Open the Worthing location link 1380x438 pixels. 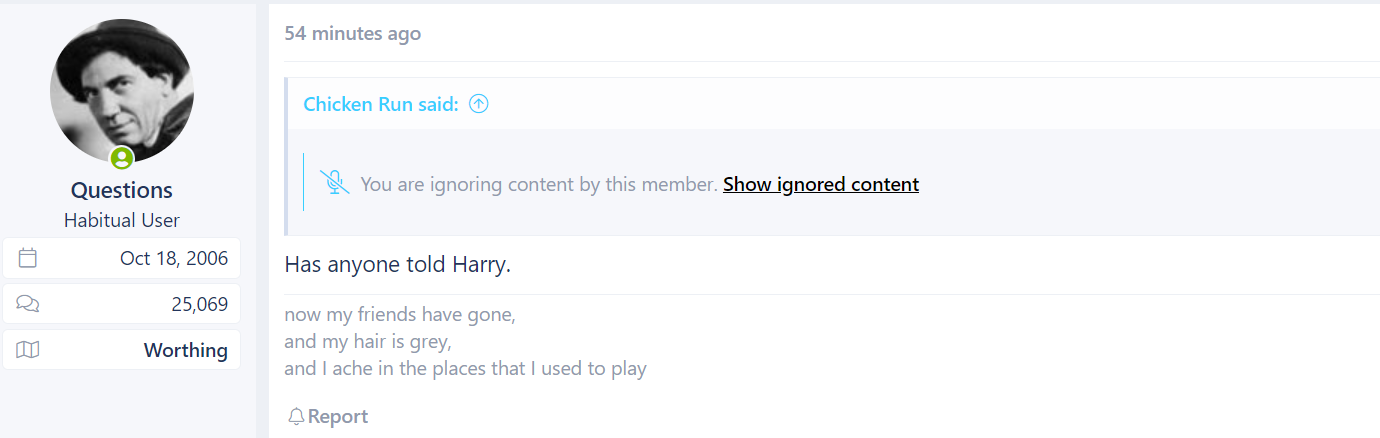pos(186,350)
